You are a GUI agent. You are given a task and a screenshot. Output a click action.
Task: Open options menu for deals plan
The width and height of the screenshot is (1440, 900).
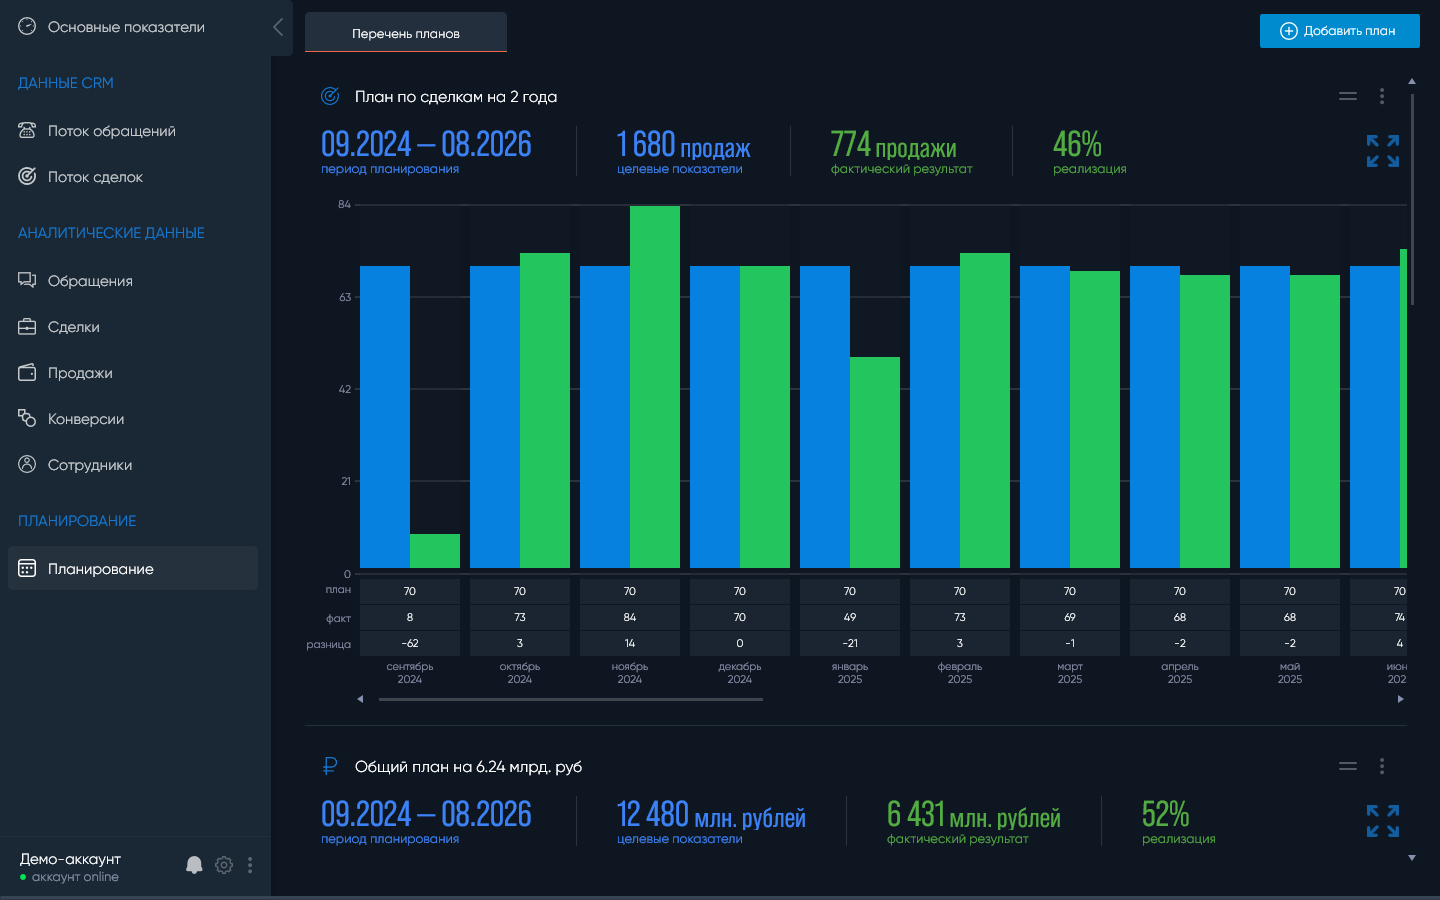(1382, 96)
